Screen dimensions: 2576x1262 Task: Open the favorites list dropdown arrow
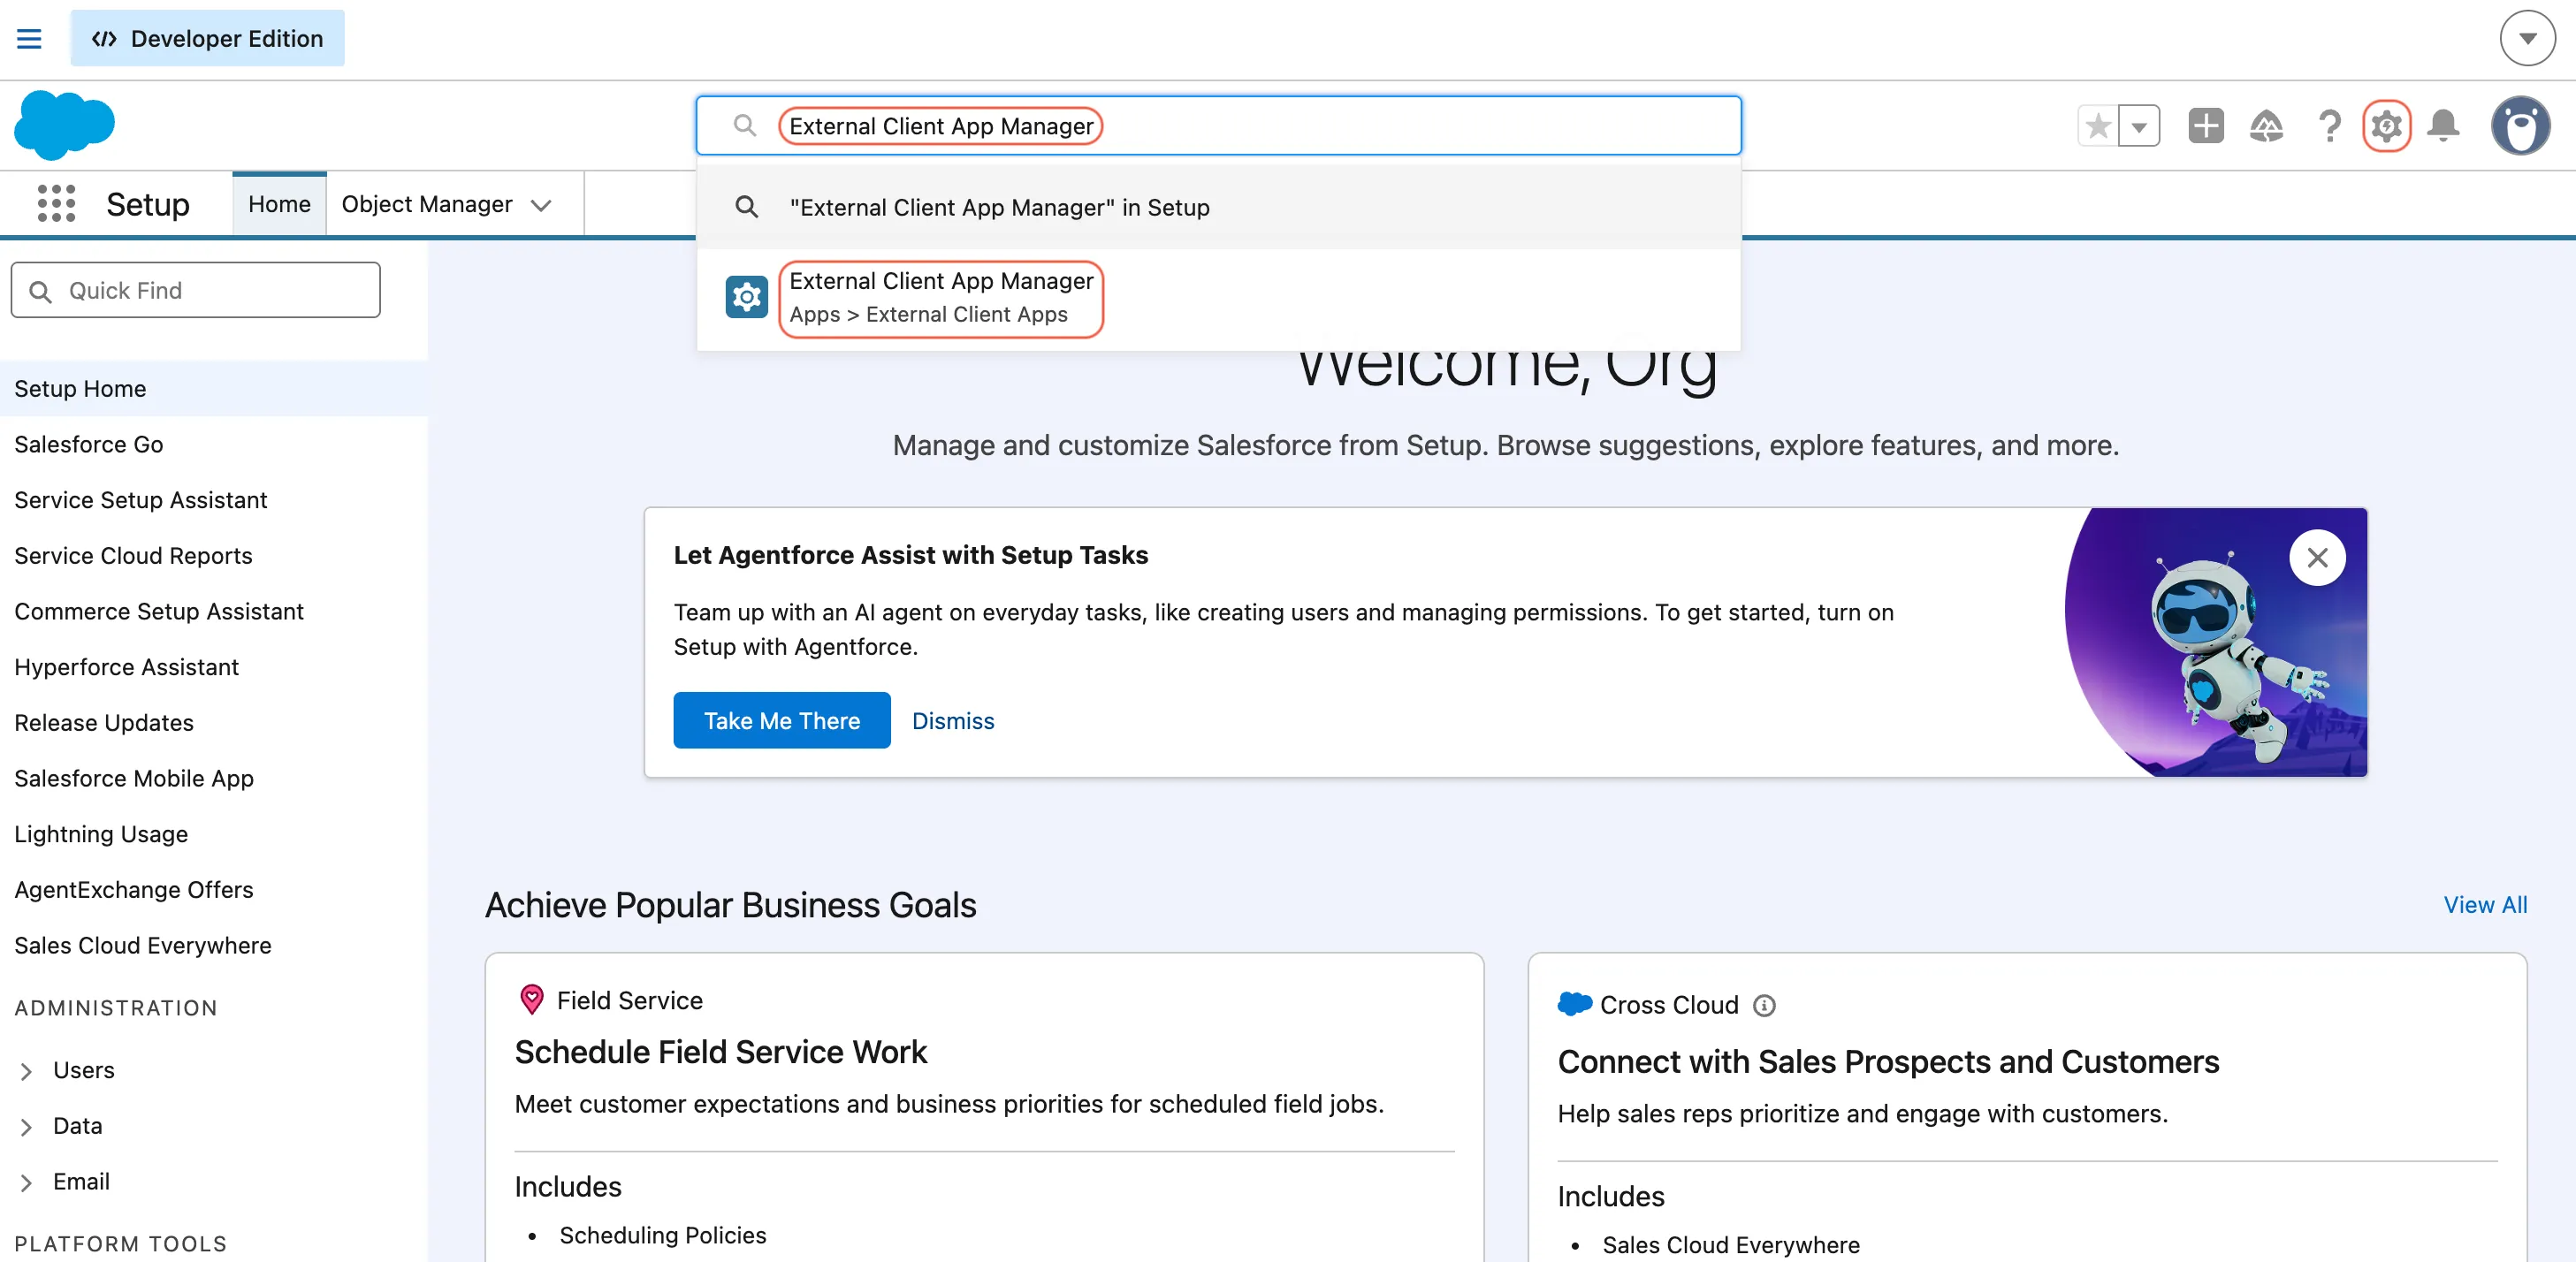pos(2139,126)
